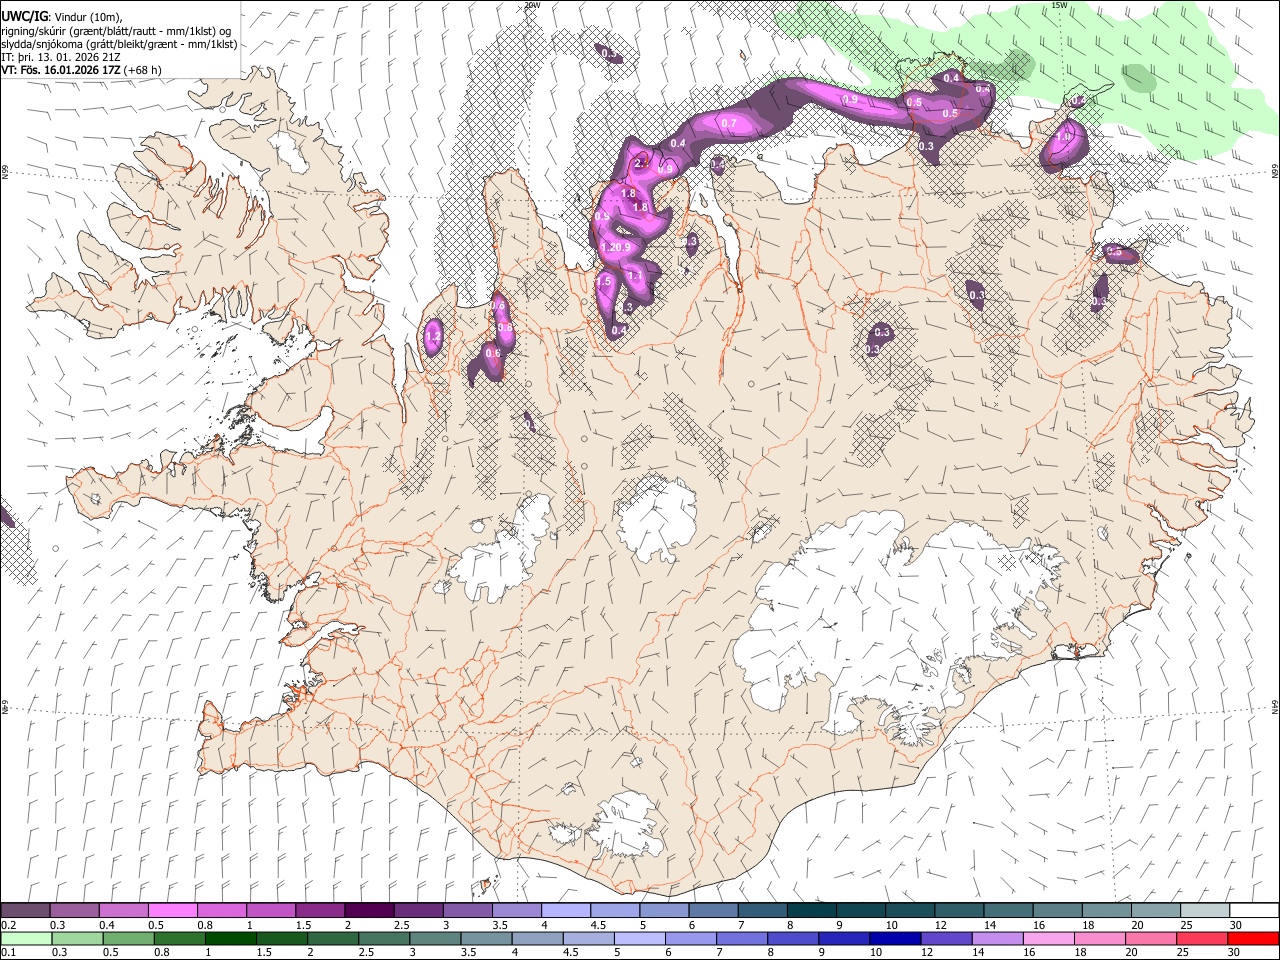Screen dimensions: 1280x960
Task: Click the rain-scale swatch between 18 and 20
Action: [1098, 938]
